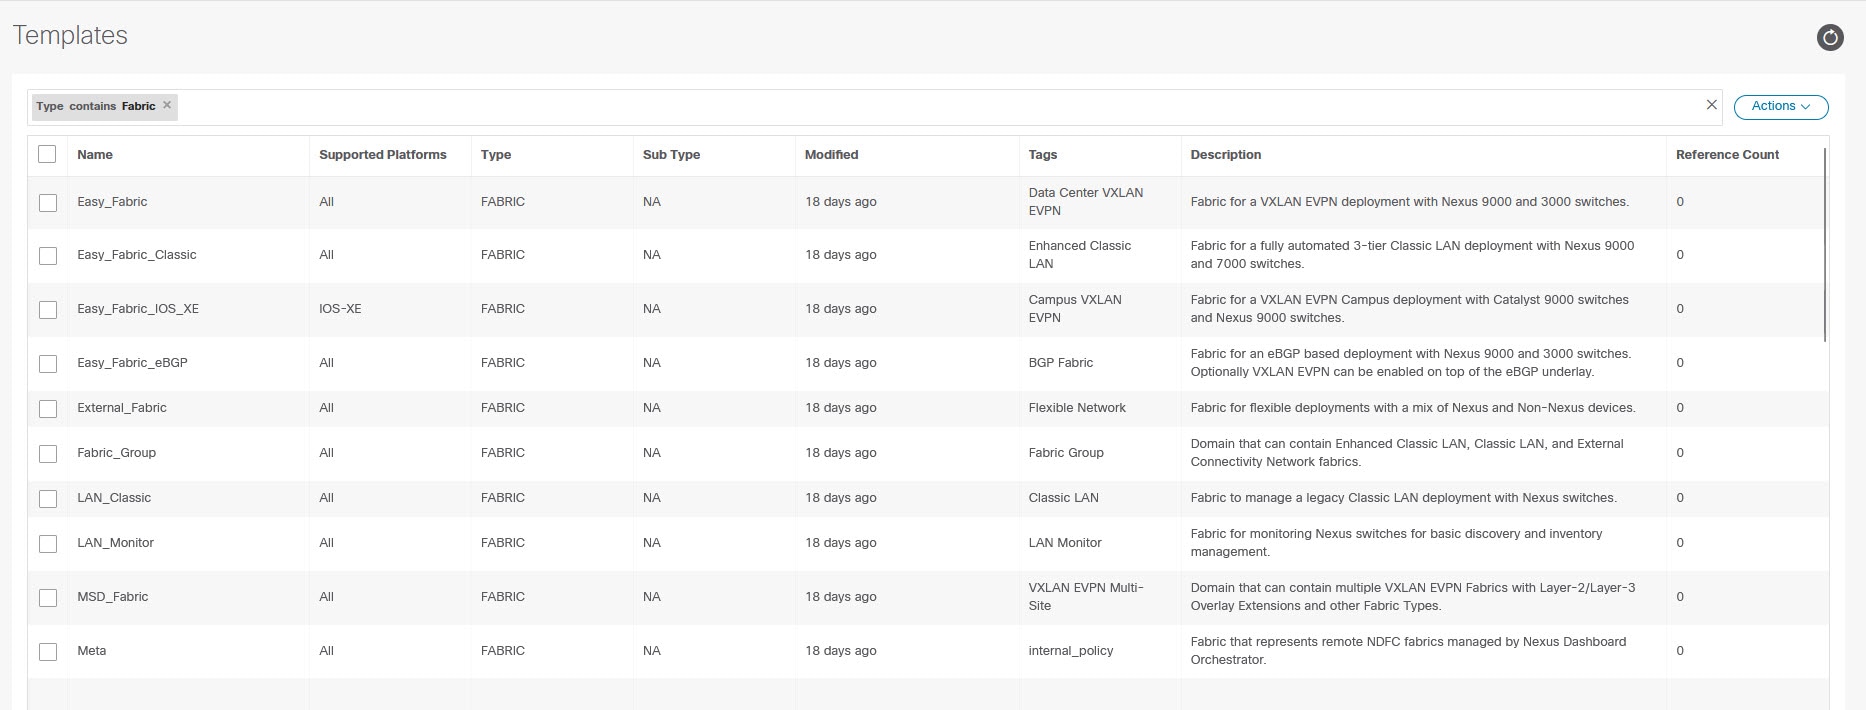Check the Easy_Fabric_IOS_XE row checkbox
The image size is (1866, 710).
click(x=48, y=309)
